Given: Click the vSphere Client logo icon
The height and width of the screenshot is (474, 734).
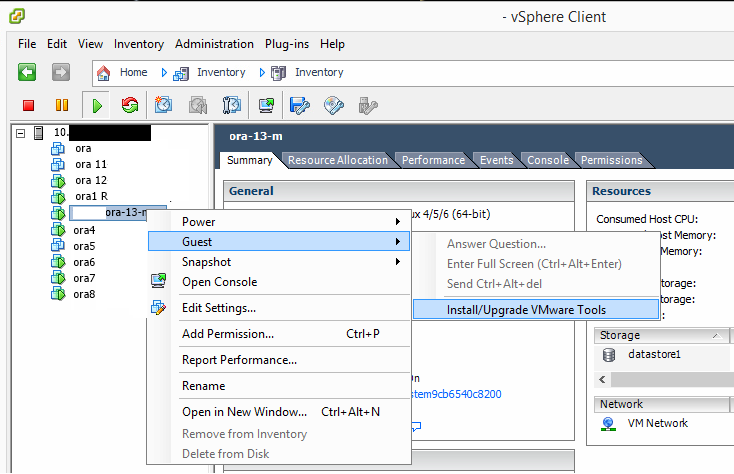Looking at the screenshot, I should pyautogui.click(x=17, y=16).
